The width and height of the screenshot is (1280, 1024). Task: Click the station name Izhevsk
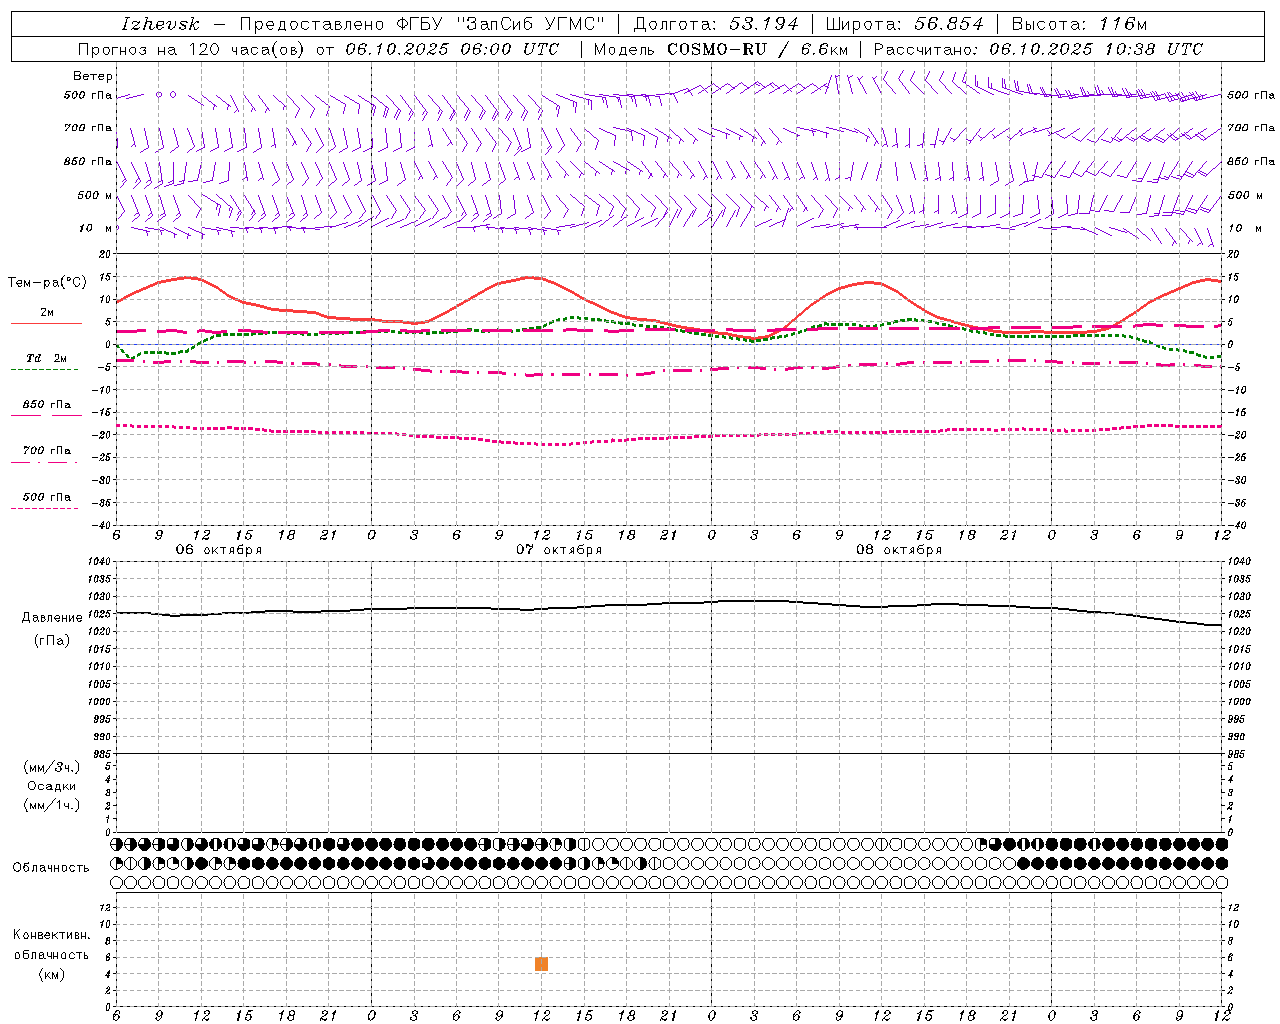160,24
